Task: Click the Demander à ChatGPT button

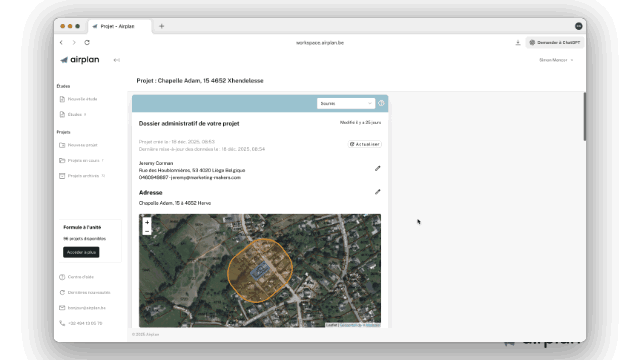Action: (x=555, y=42)
